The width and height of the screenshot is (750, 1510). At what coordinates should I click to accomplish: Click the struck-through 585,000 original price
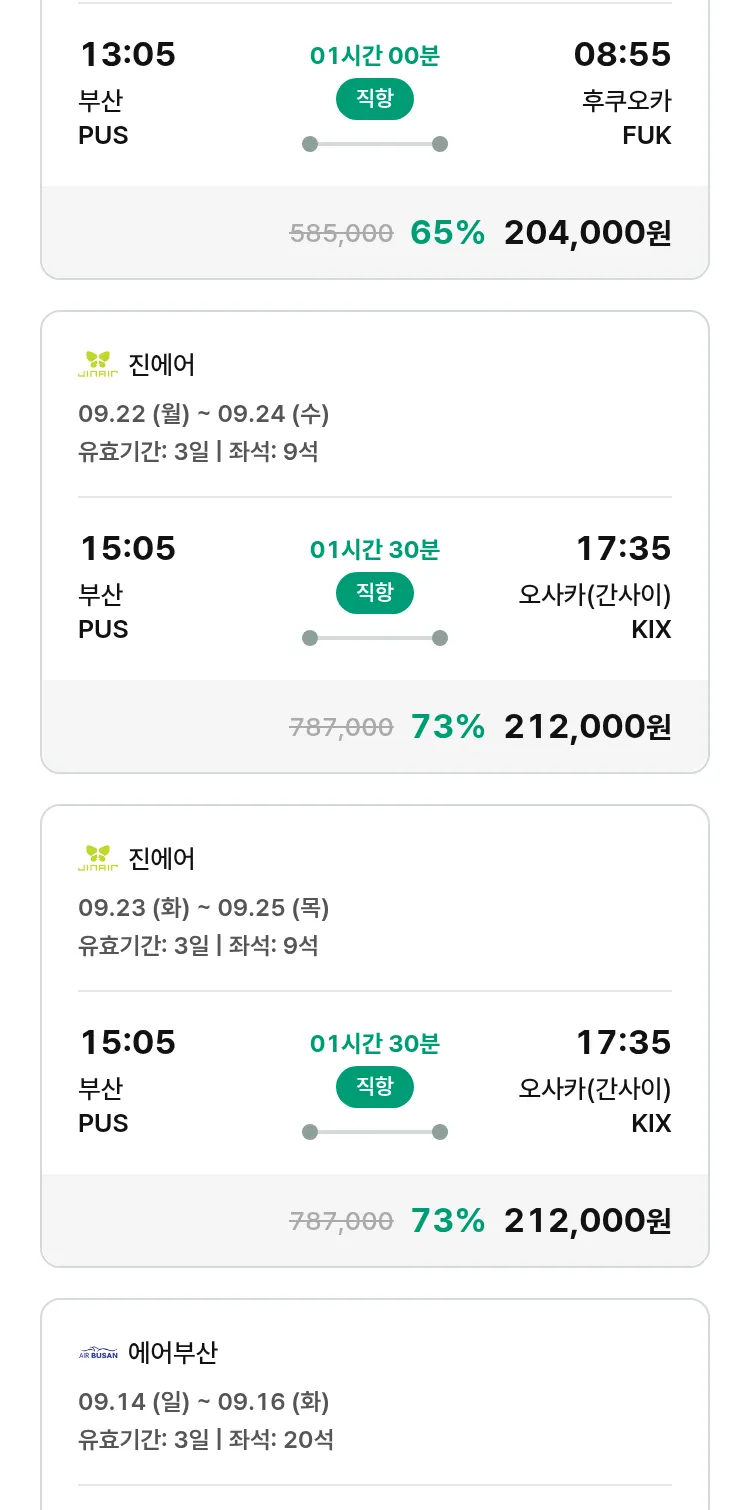(341, 234)
